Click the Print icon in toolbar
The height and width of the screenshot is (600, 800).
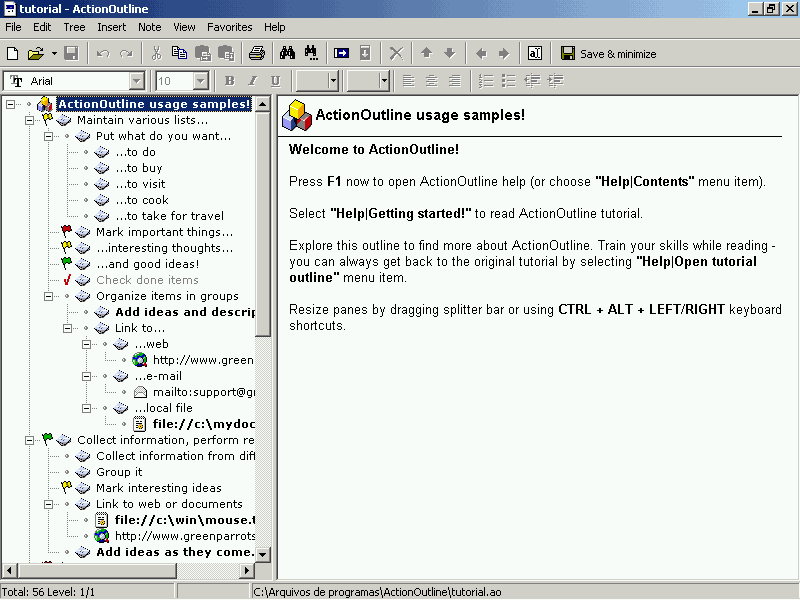point(257,53)
